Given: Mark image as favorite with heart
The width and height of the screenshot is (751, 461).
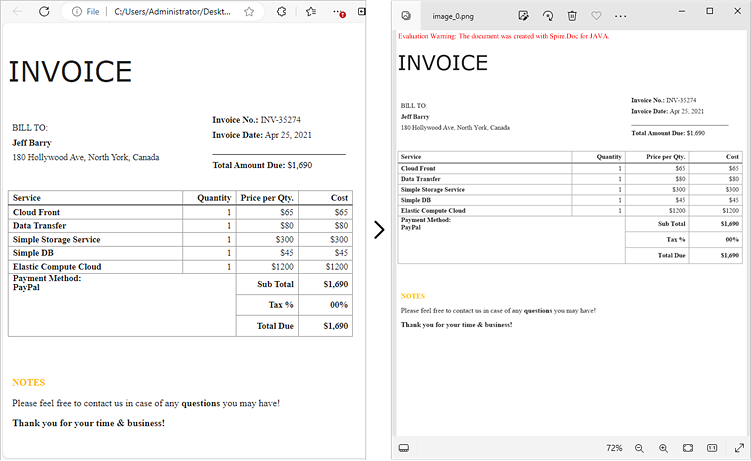Looking at the screenshot, I should (x=596, y=16).
